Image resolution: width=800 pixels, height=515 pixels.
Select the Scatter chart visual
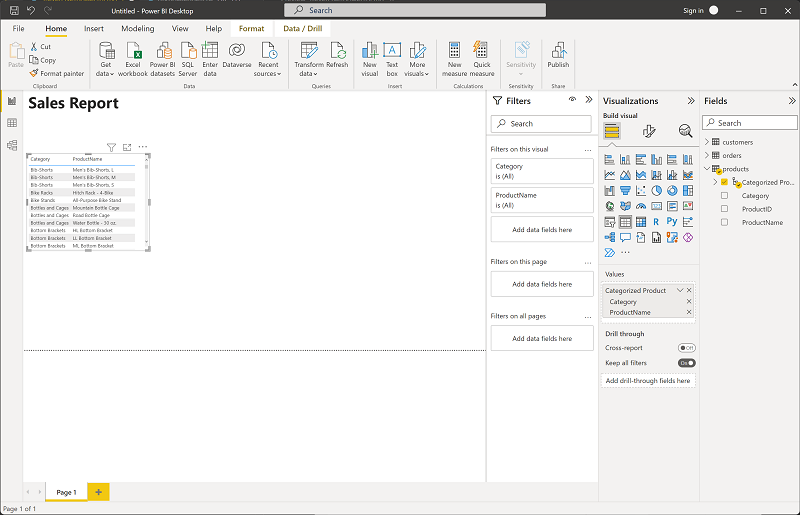click(641, 191)
